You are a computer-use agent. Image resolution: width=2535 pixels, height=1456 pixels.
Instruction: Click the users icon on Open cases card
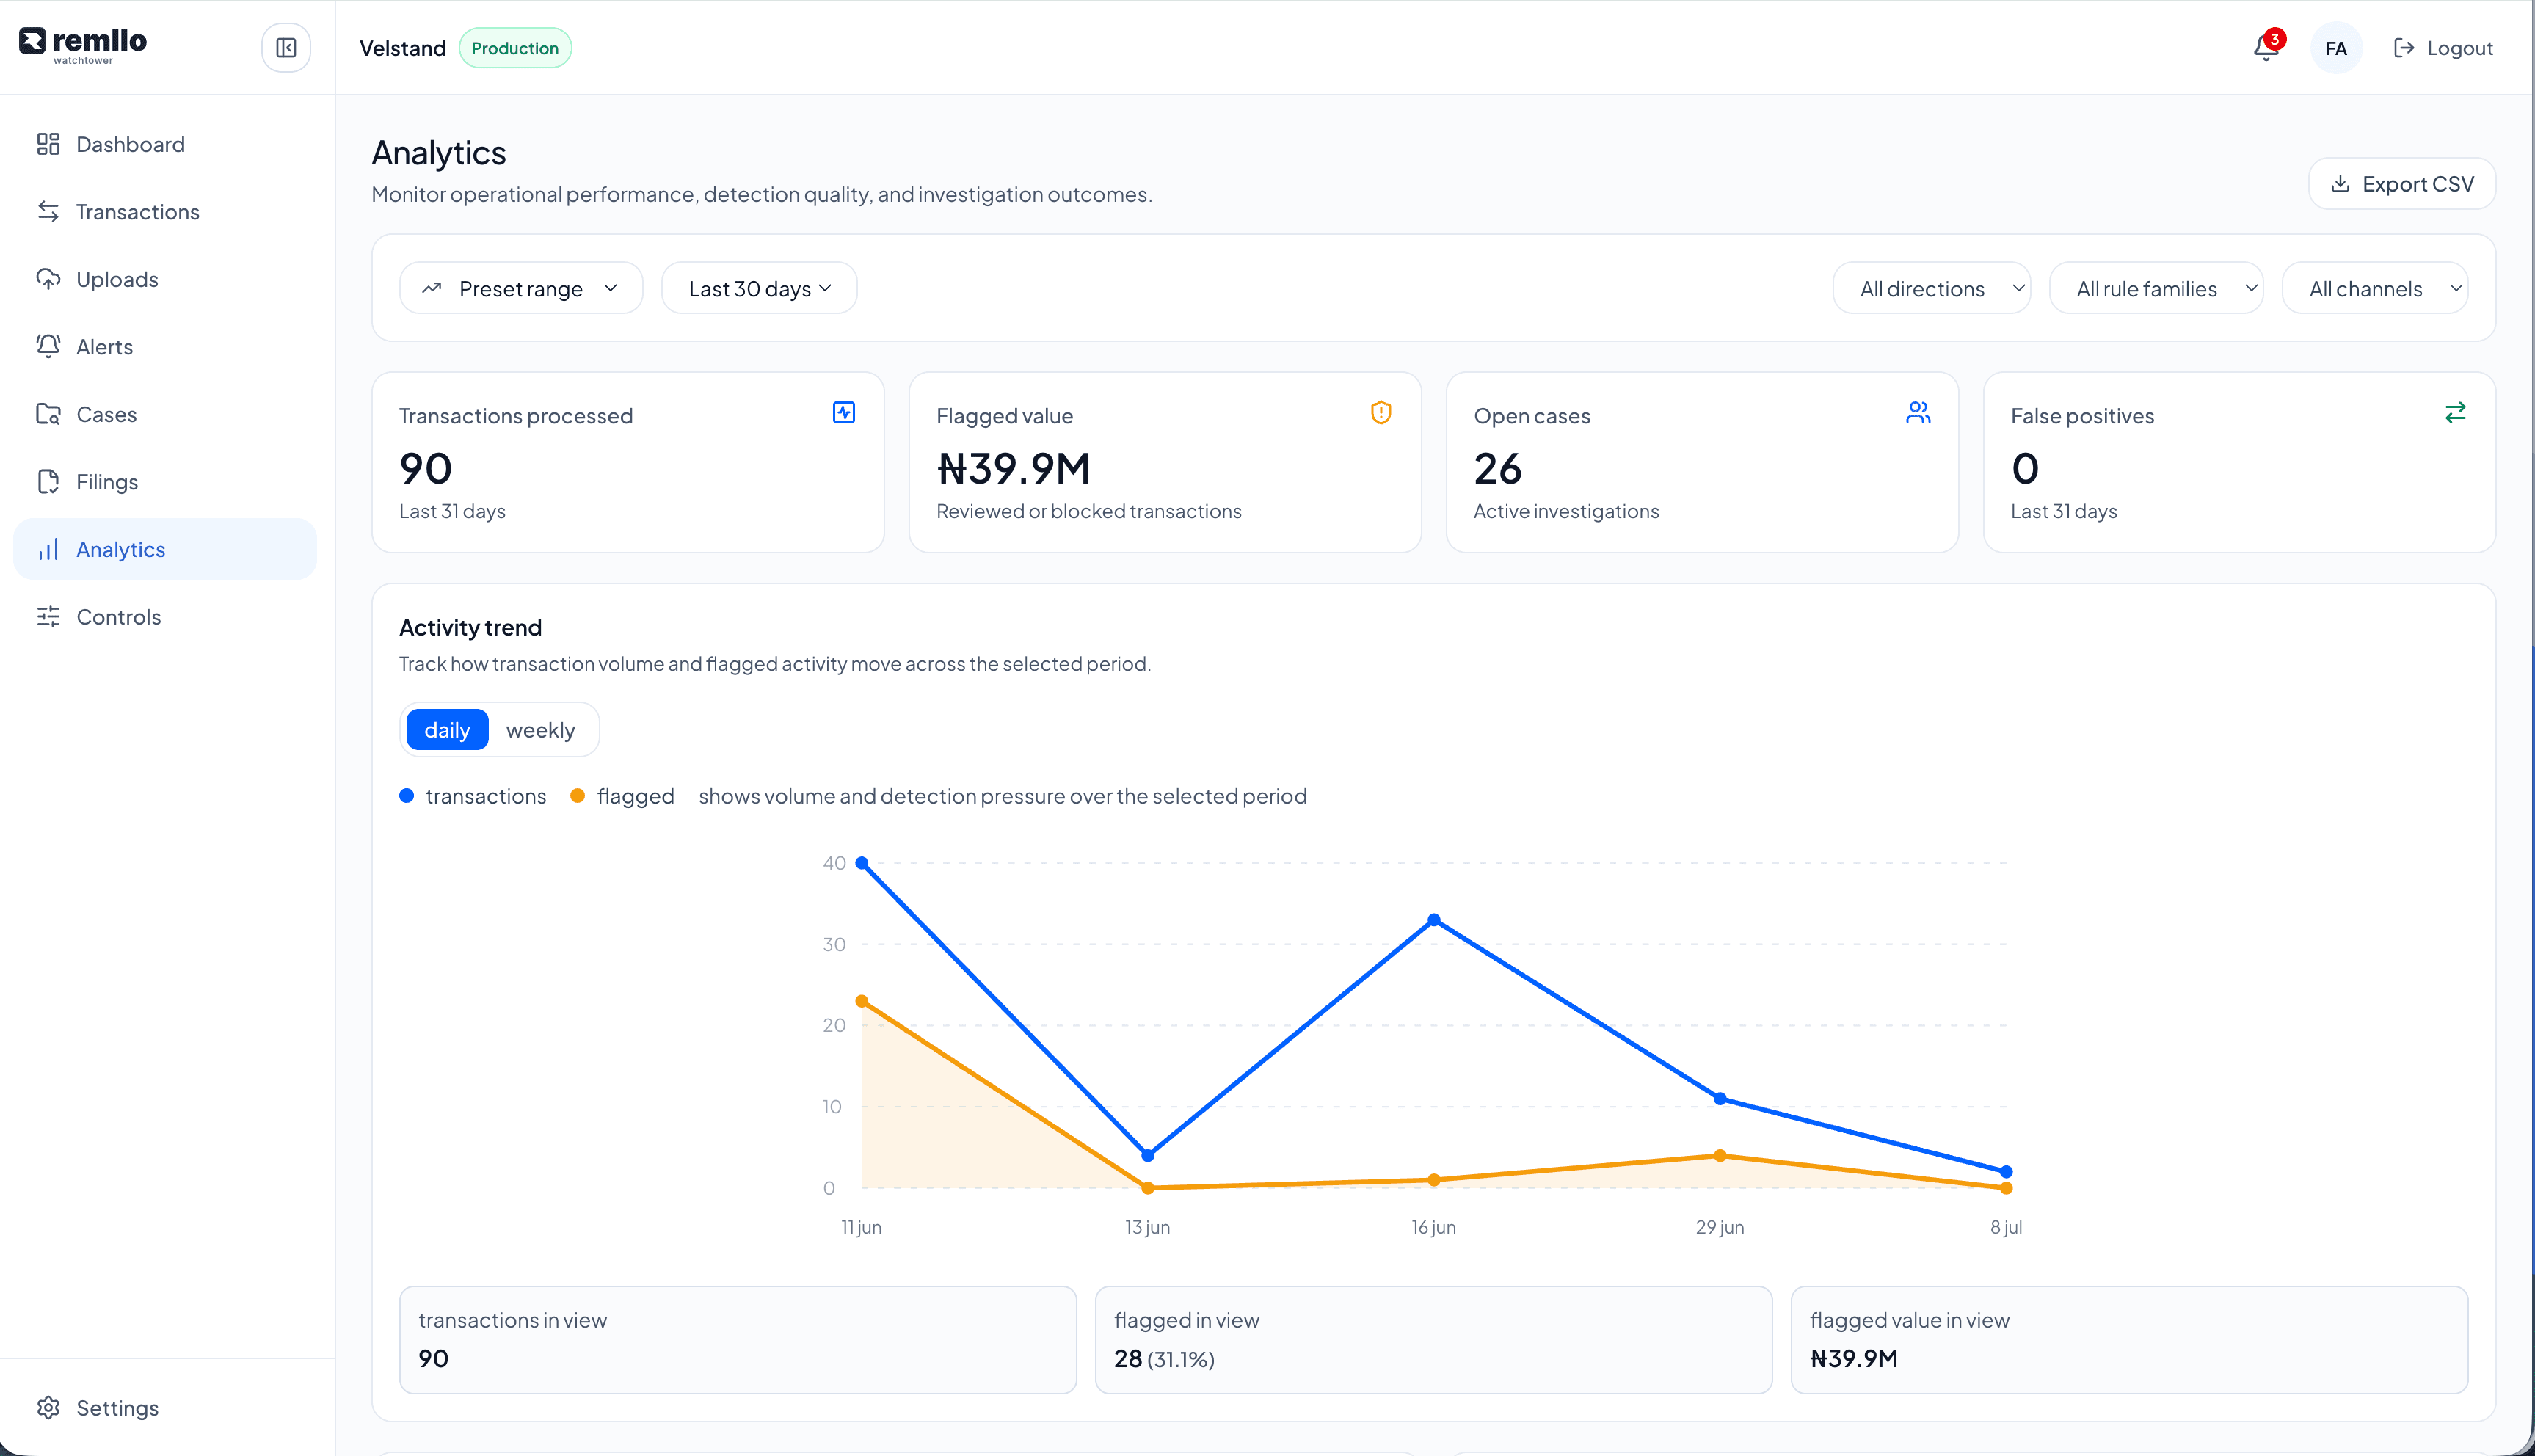1918,412
